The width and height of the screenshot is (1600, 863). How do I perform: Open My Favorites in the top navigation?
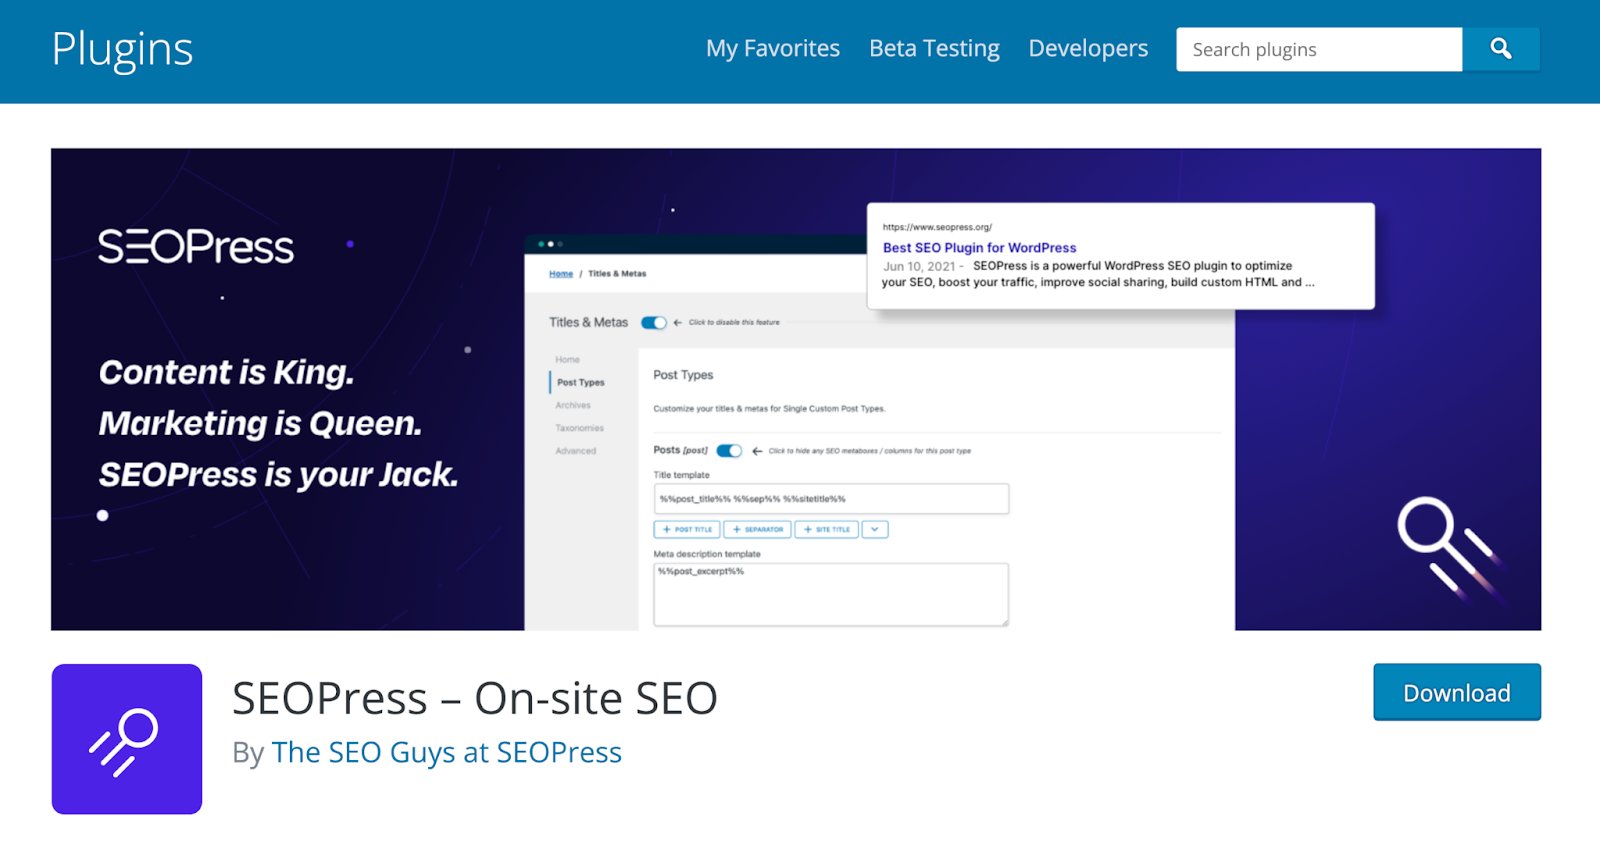tap(772, 49)
